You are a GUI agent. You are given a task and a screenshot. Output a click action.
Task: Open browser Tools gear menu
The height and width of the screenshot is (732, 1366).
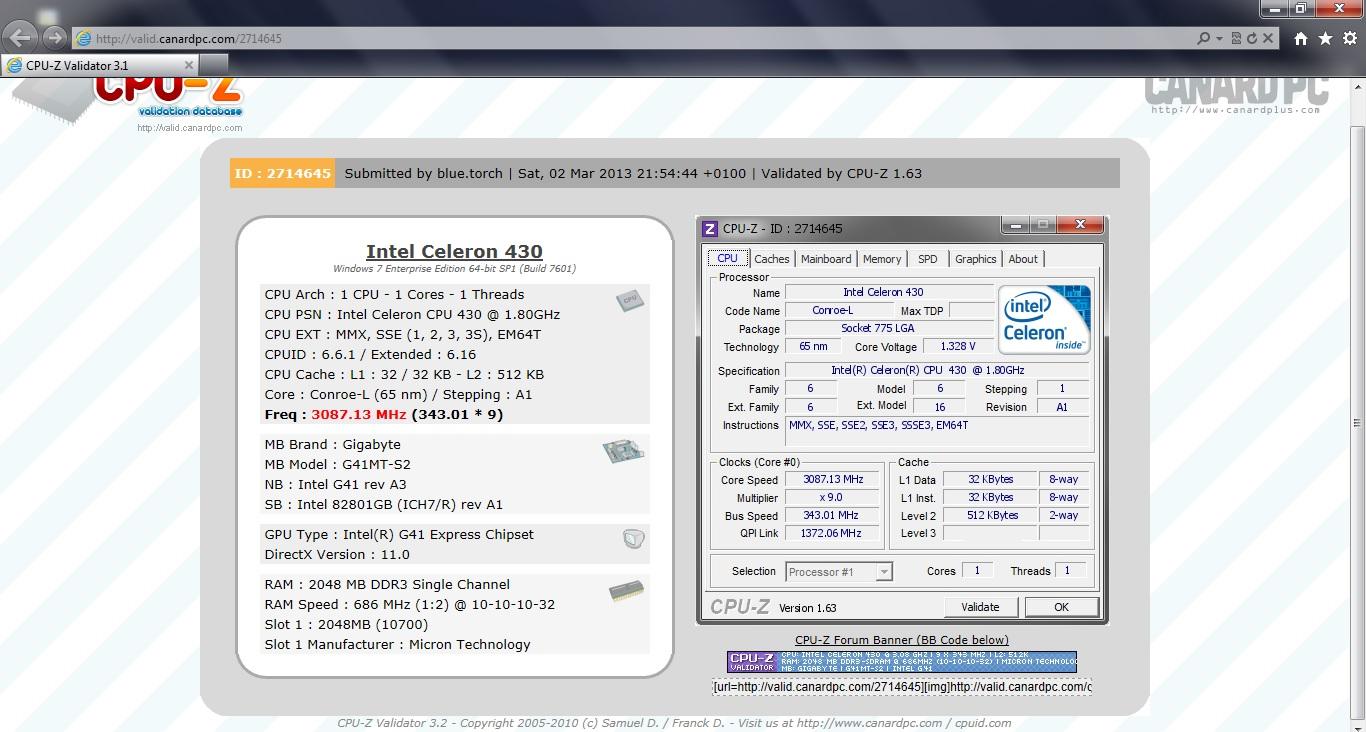(x=1350, y=38)
